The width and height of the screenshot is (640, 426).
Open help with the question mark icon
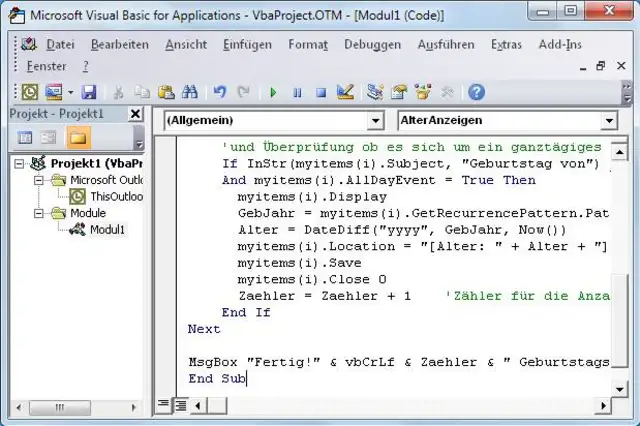pos(476,92)
